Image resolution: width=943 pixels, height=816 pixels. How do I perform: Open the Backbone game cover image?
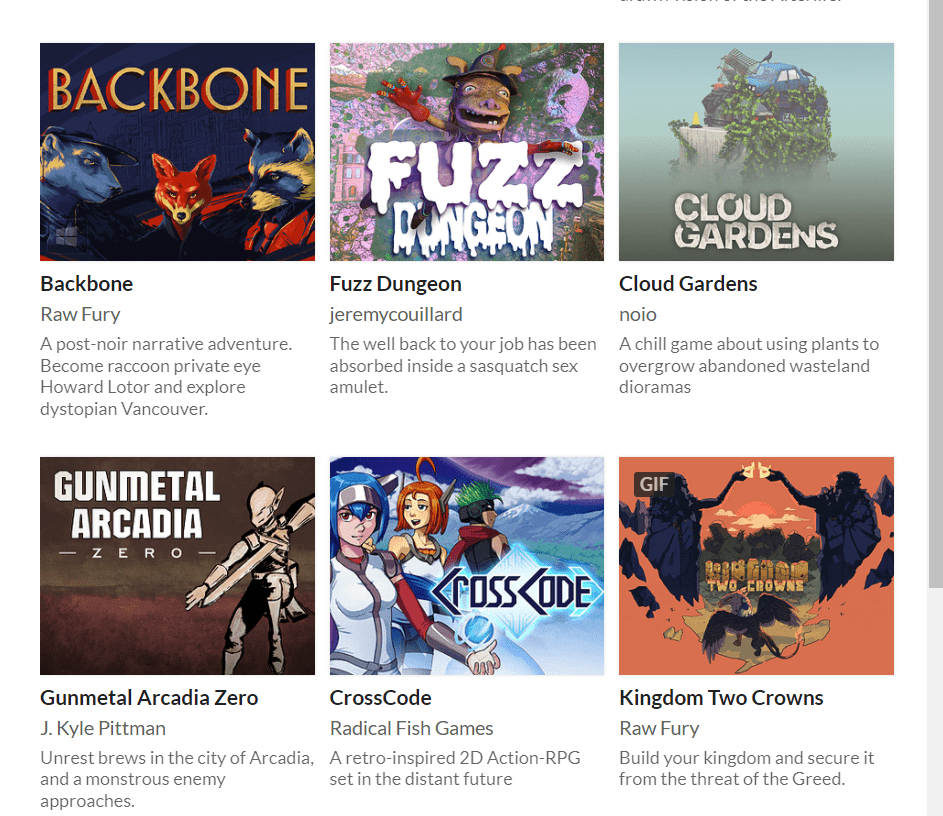point(177,152)
